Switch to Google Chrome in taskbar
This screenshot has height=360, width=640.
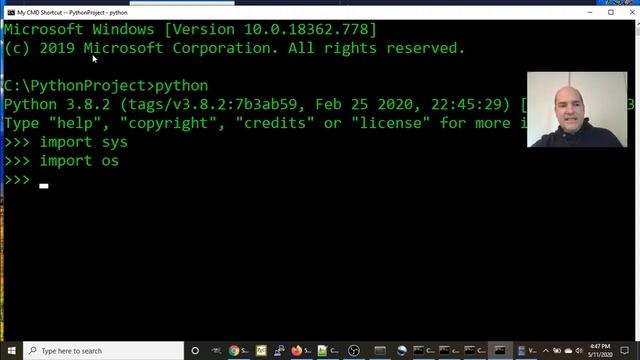238,351
